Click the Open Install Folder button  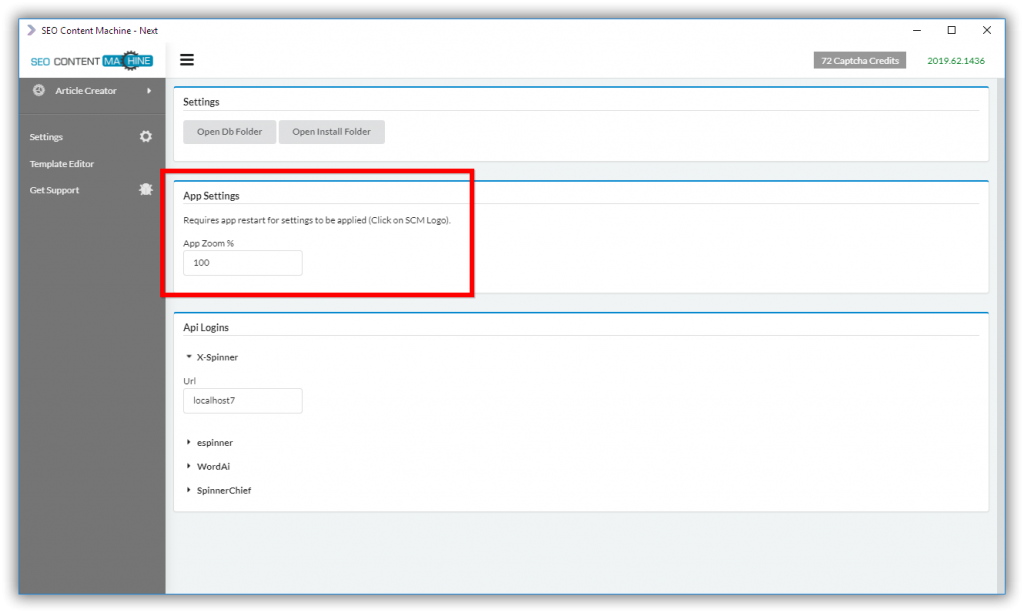(x=331, y=131)
